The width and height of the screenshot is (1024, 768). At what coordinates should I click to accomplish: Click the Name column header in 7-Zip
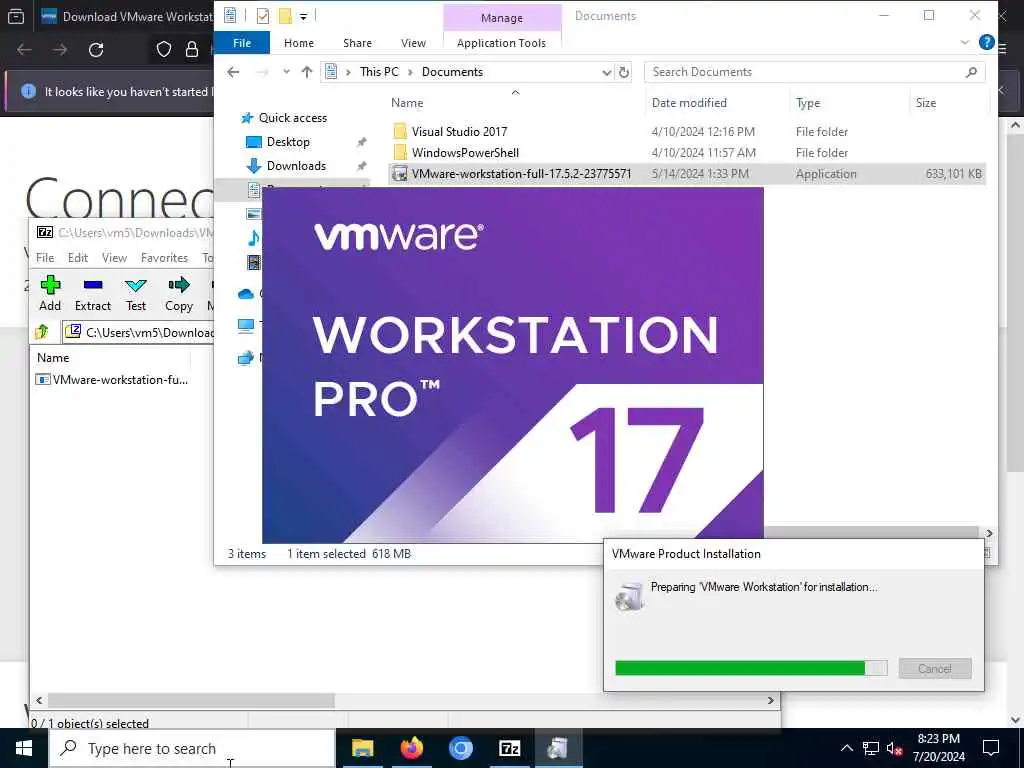click(53, 357)
